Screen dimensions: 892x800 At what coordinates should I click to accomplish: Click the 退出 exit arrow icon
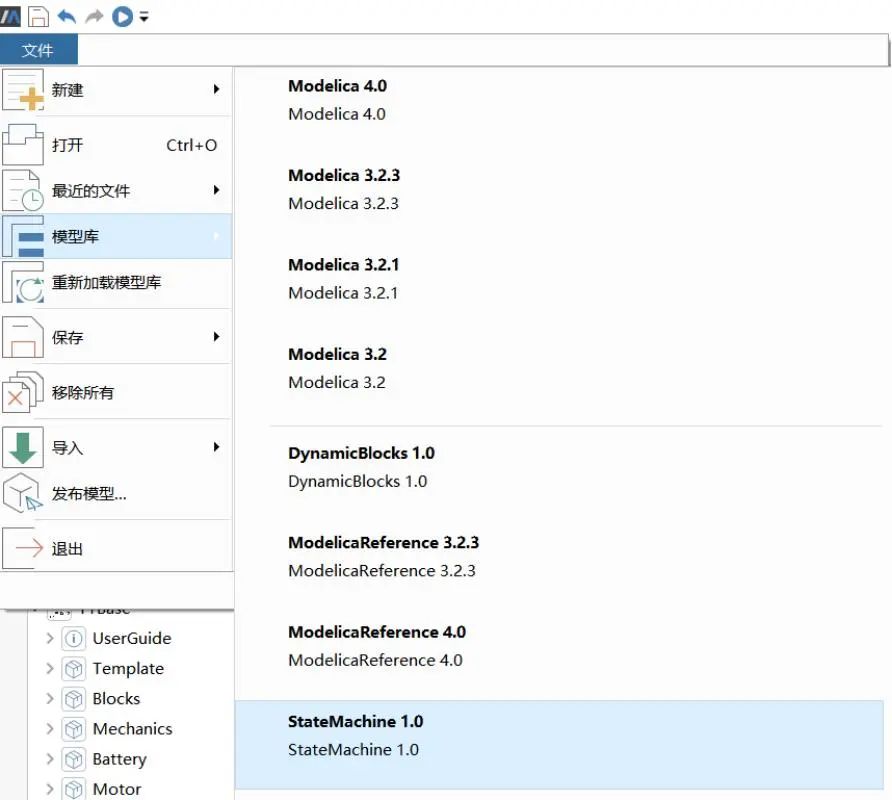[x=23, y=548]
